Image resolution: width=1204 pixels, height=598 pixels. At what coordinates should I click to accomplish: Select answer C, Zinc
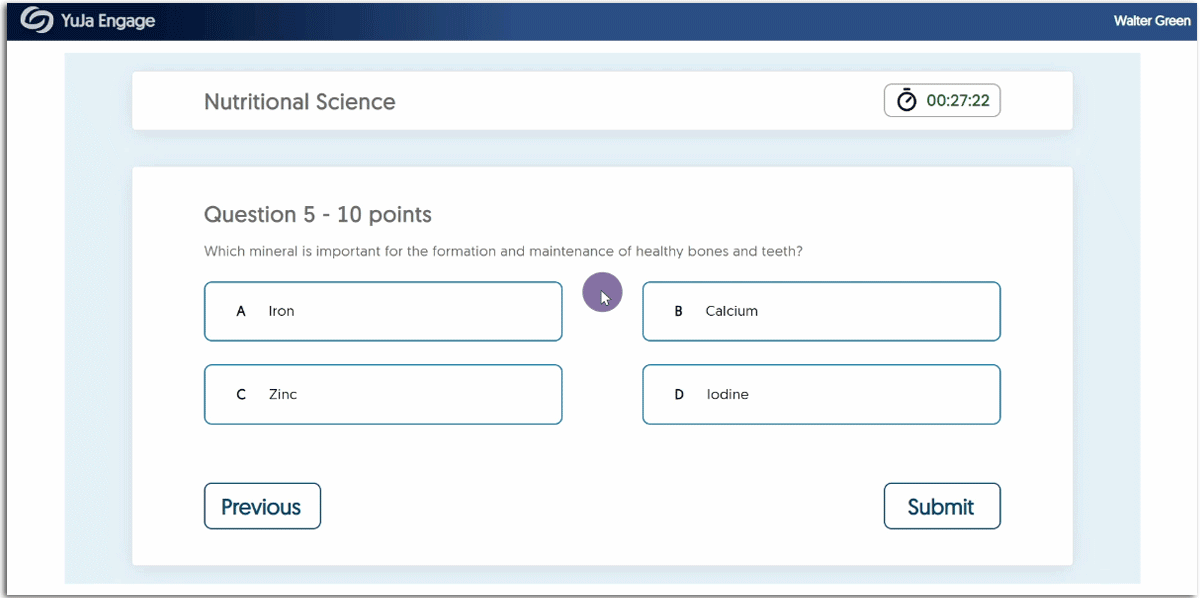coord(383,394)
